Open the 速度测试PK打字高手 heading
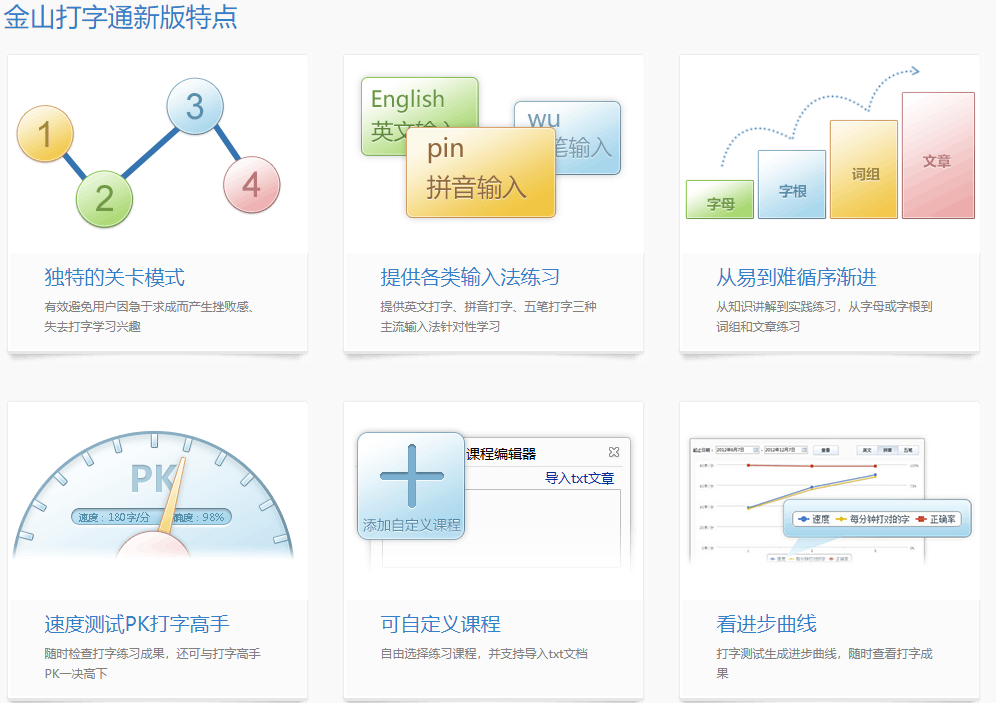996x703 pixels. click(137, 624)
